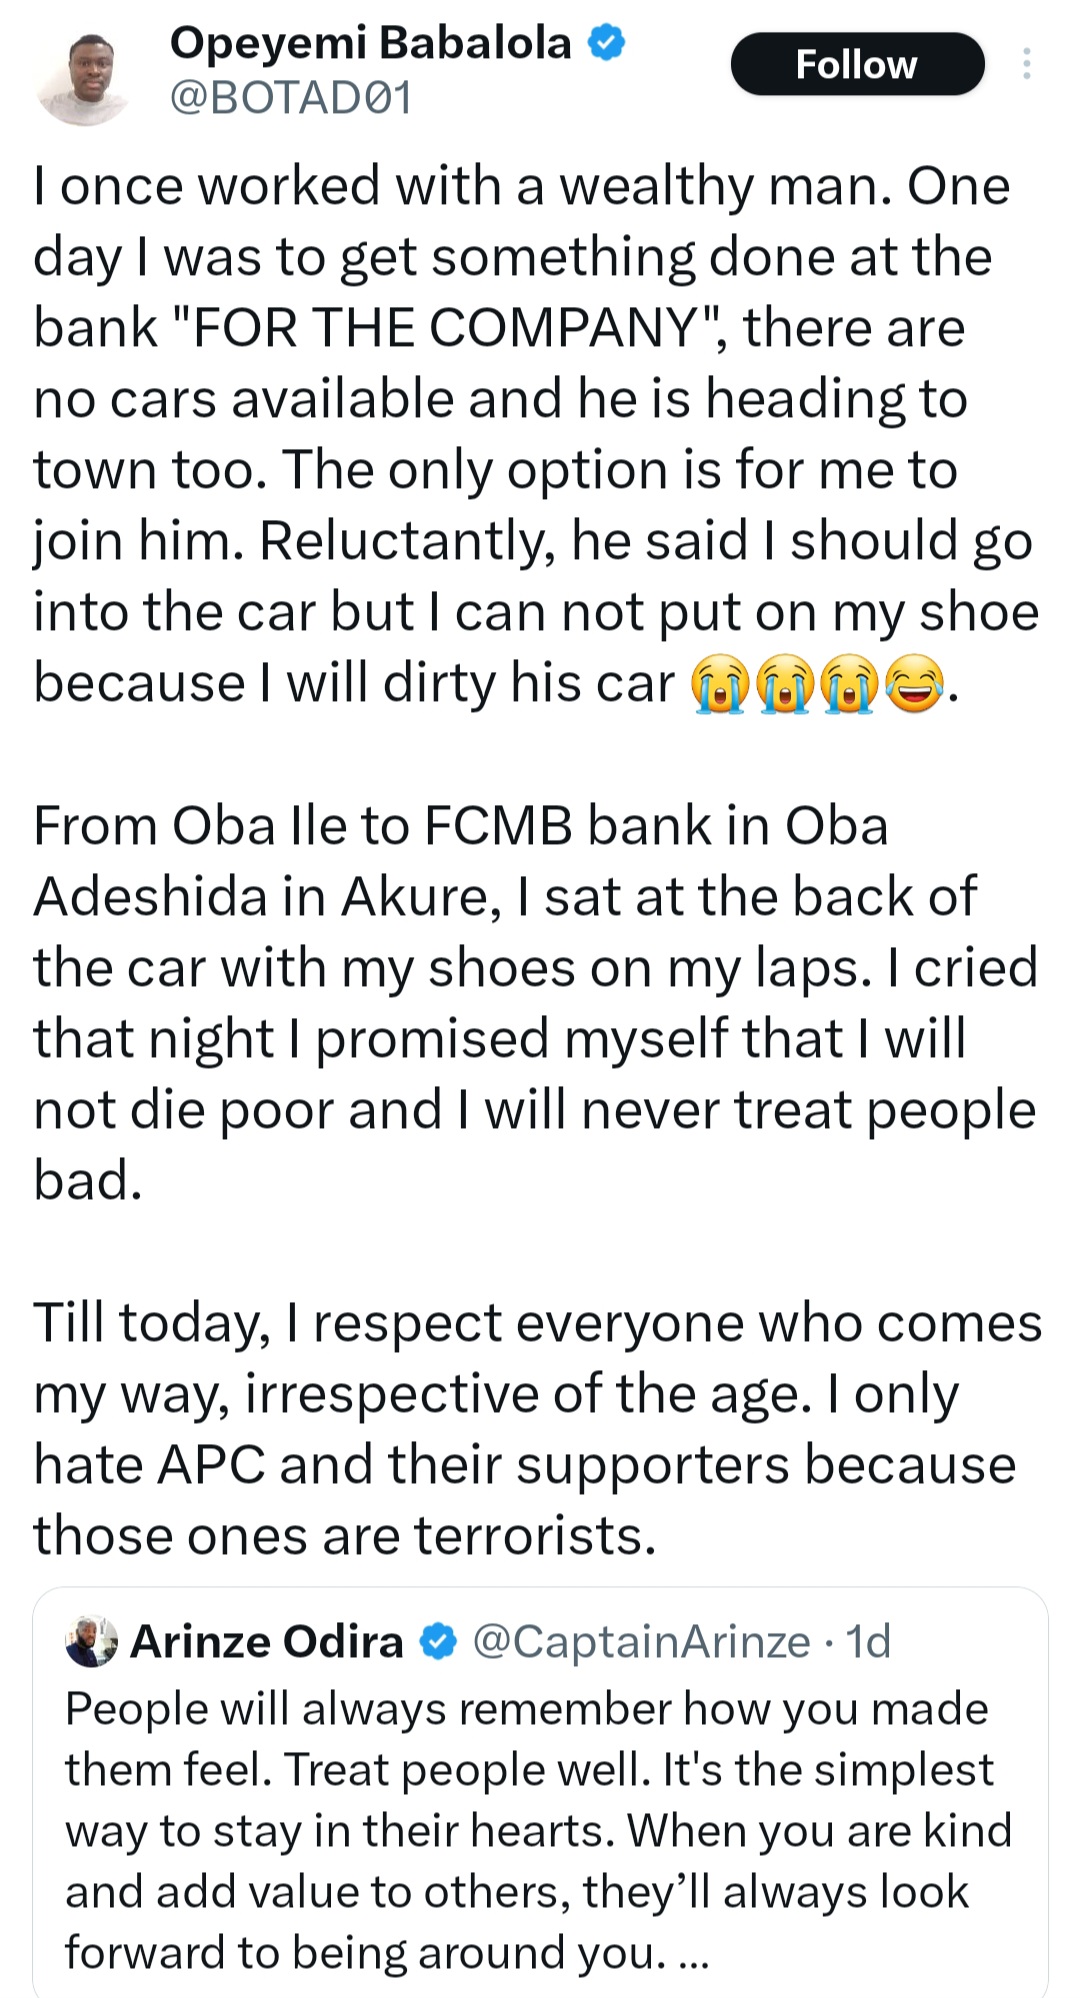
Task: Click the first crying emoji
Action: tap(720, 688)
